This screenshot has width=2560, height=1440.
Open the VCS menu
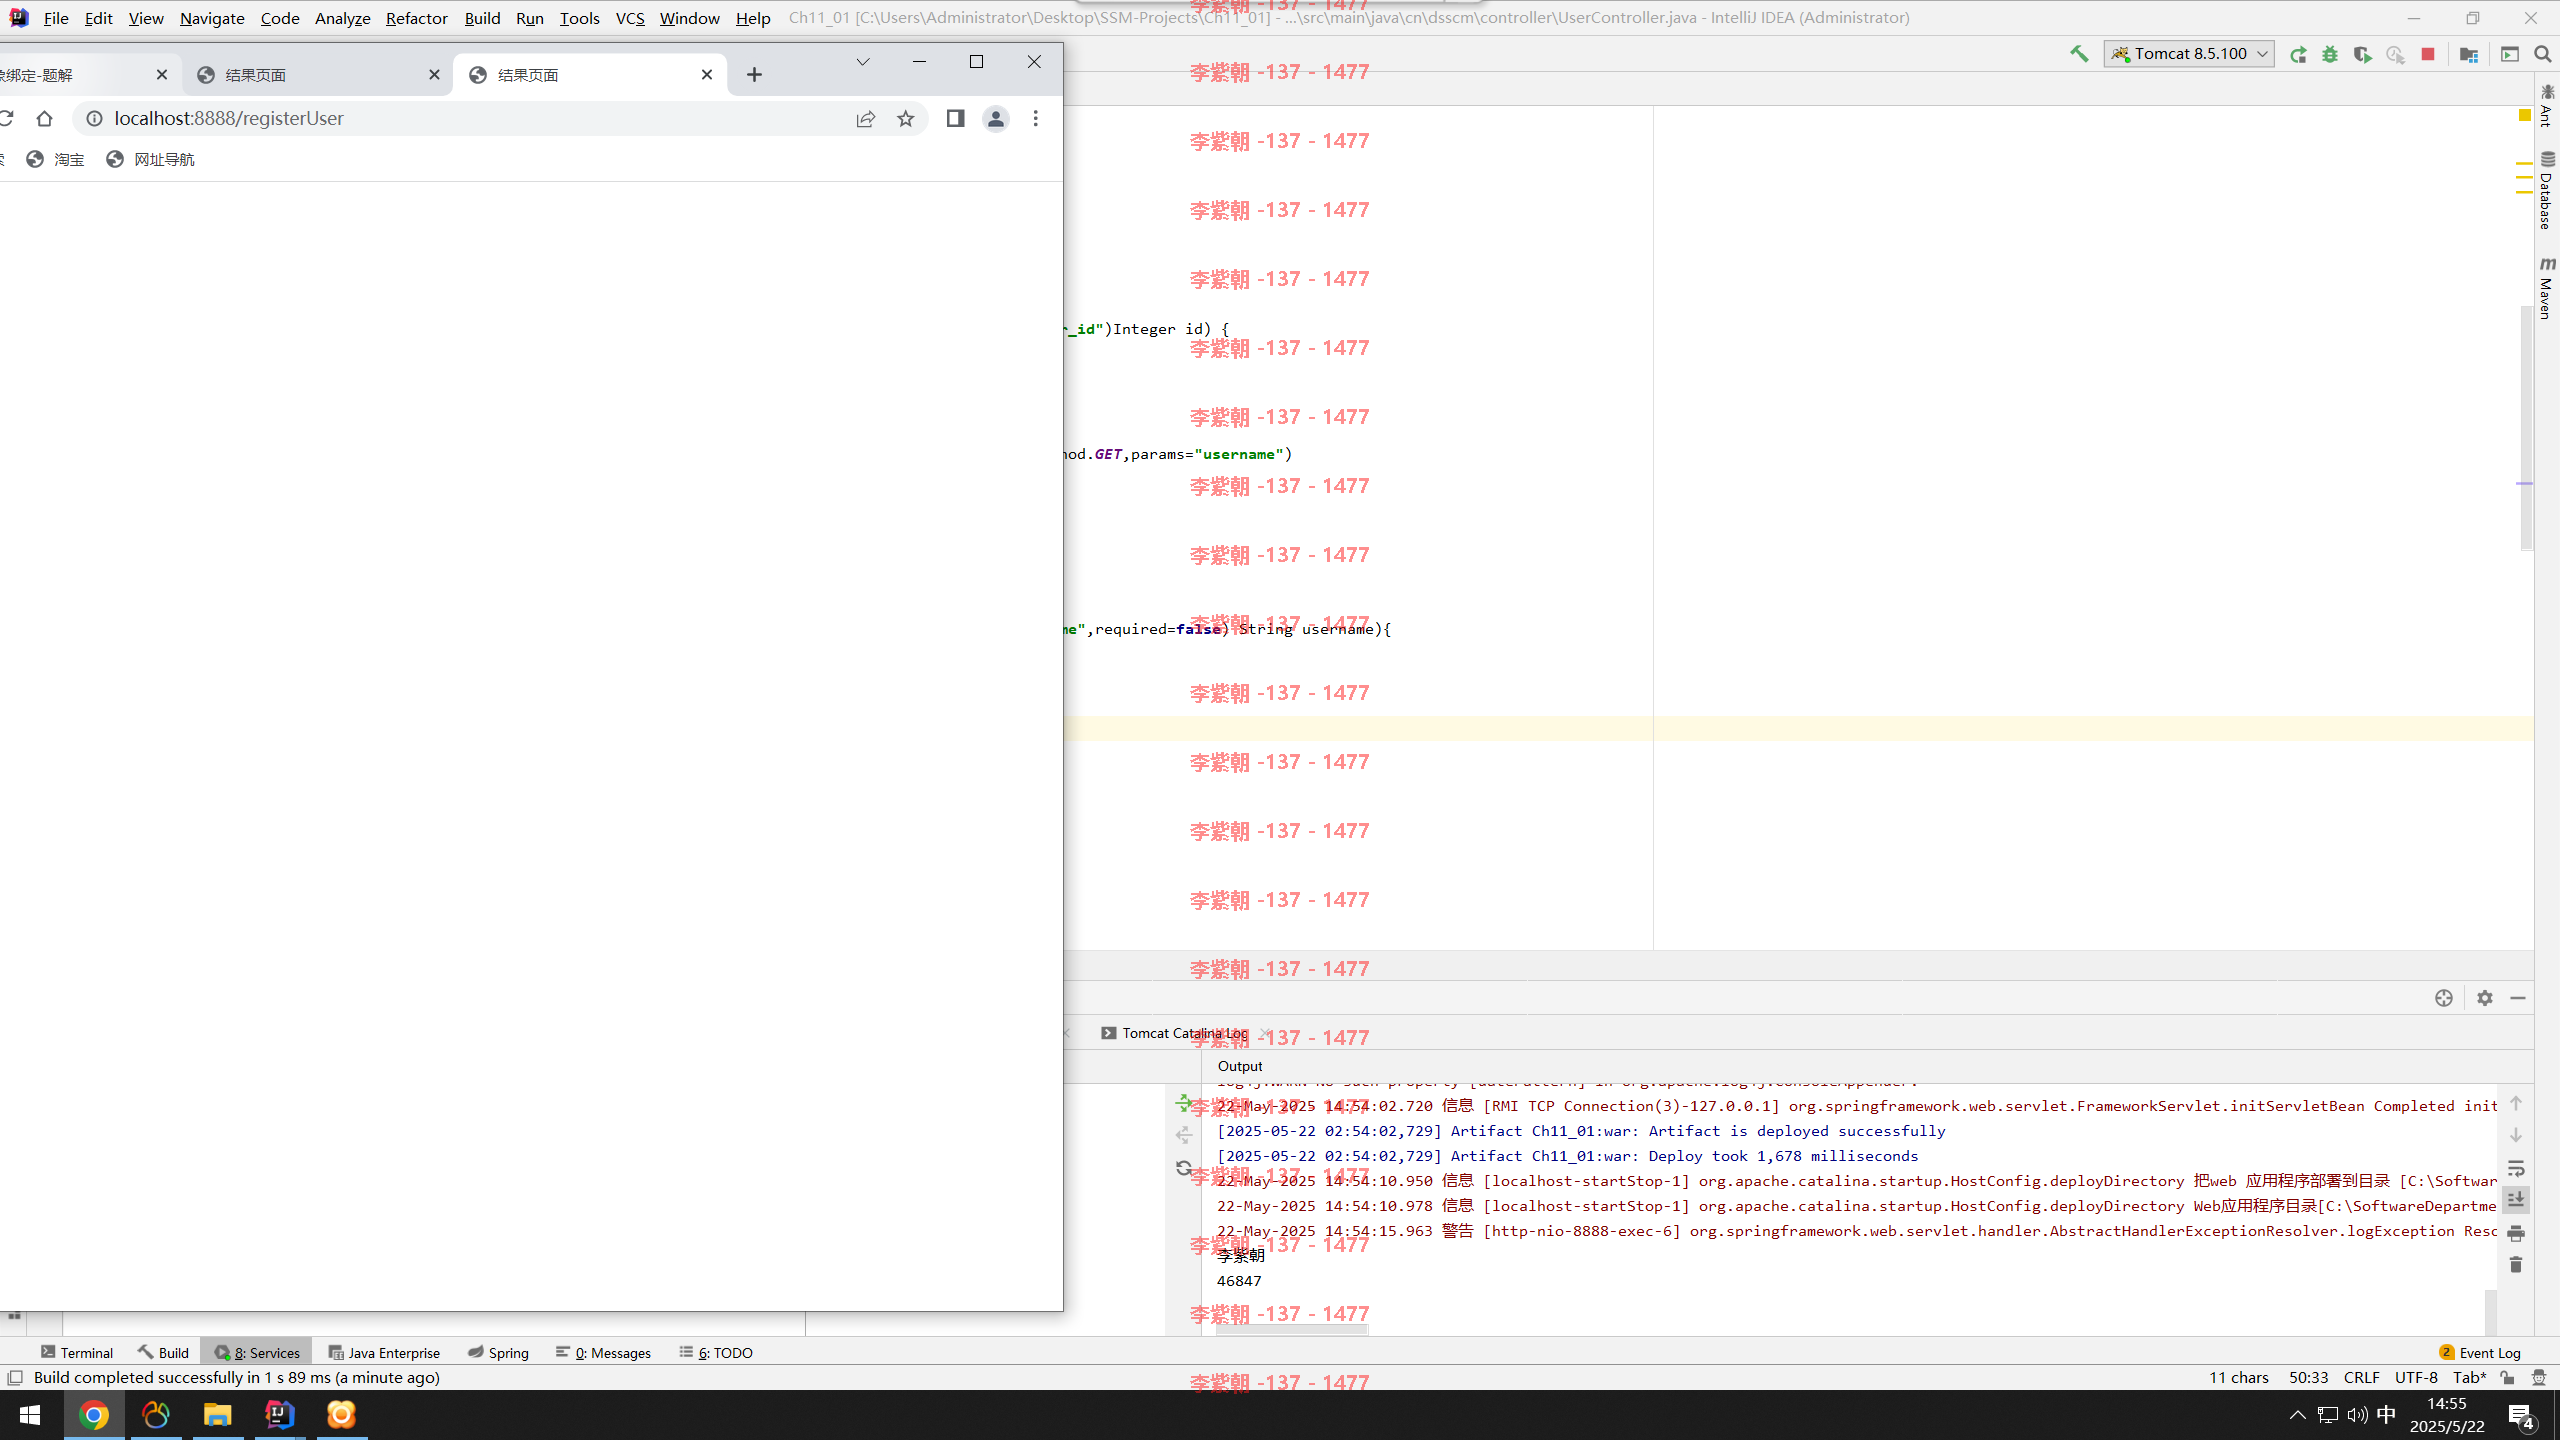coord(630,18)
